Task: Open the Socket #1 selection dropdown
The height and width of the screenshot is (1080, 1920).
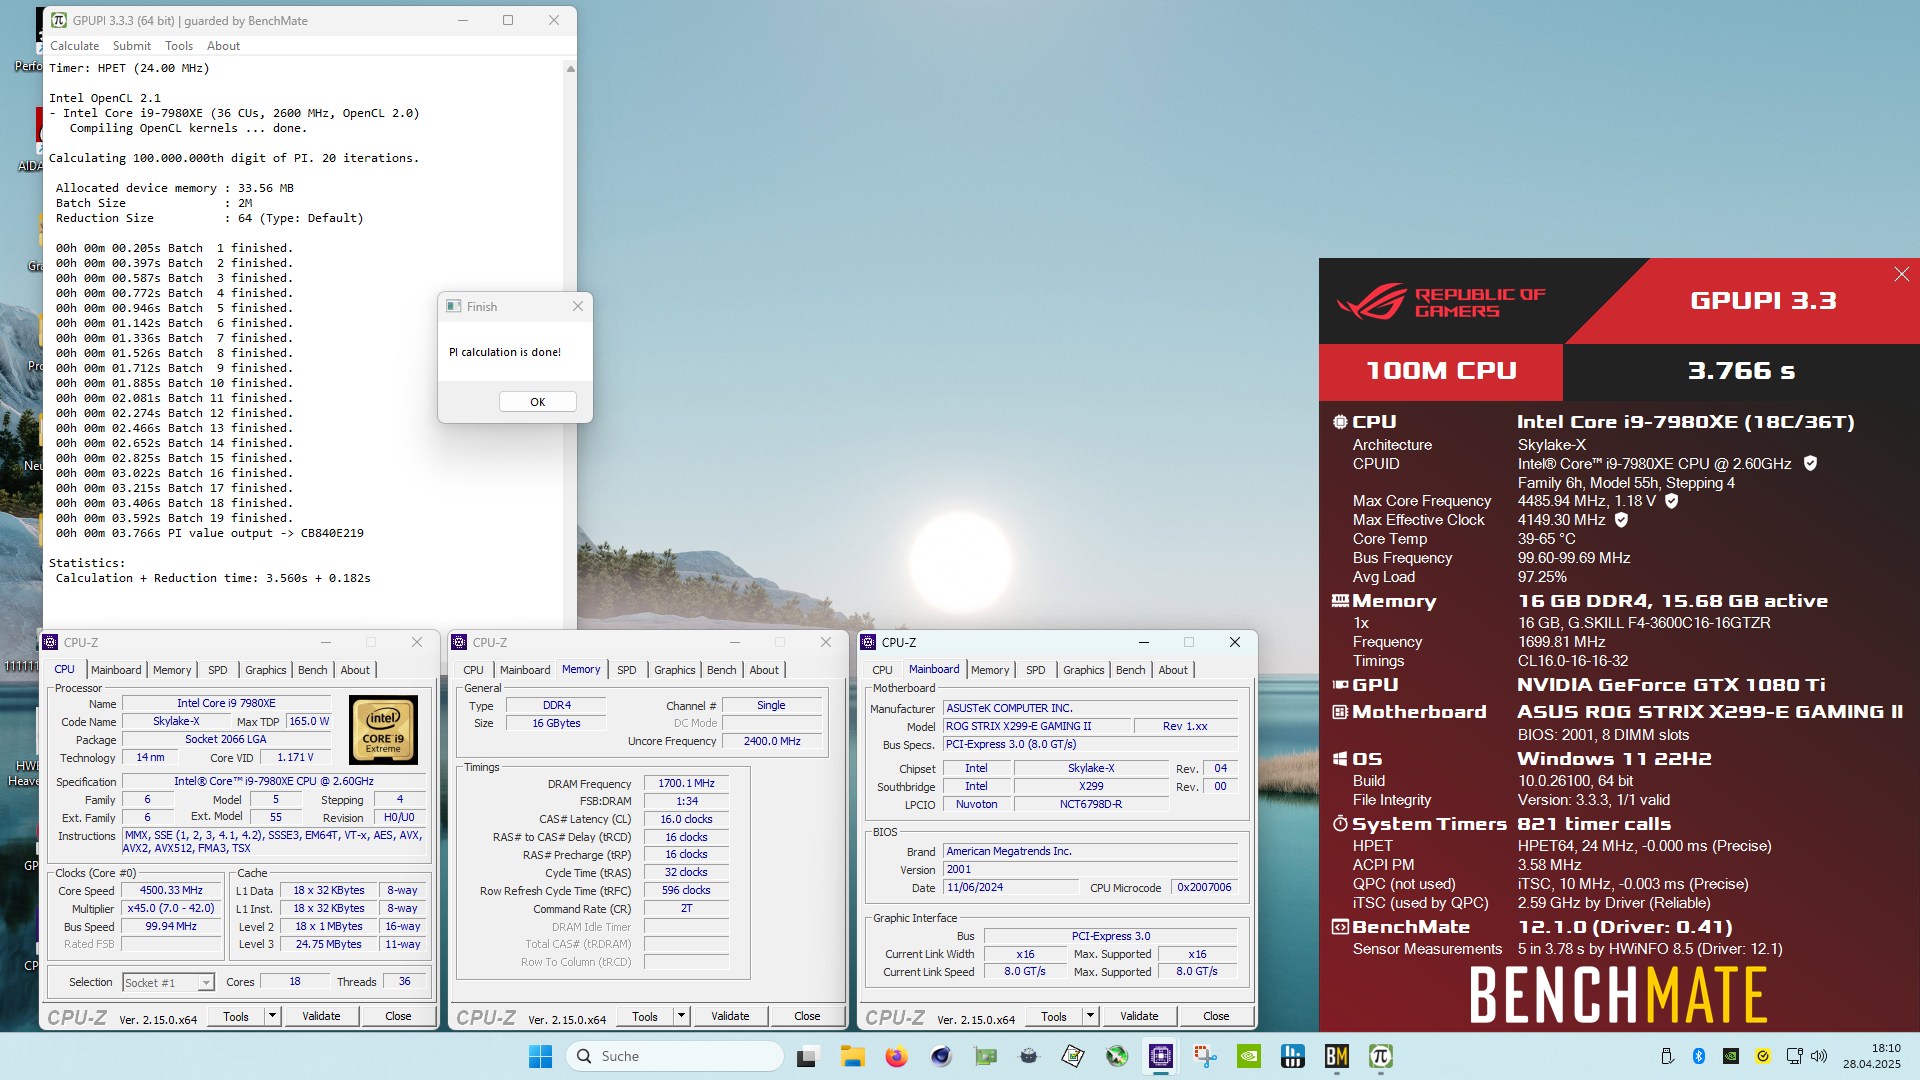Action: tap(168, 983)
